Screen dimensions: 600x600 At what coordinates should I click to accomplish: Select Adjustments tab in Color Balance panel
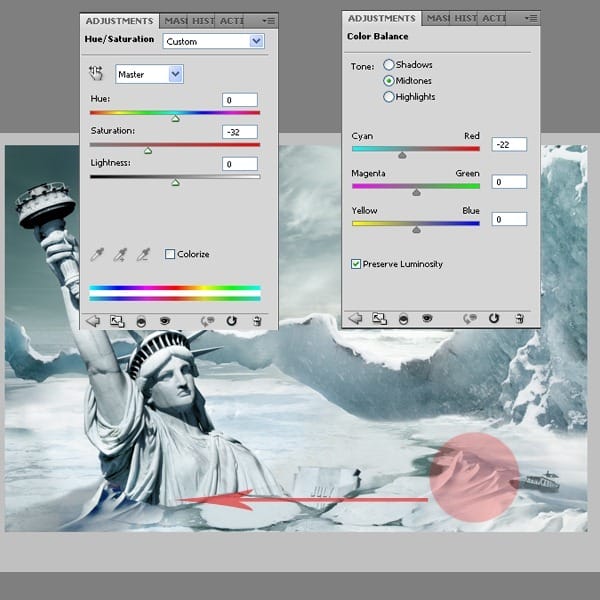coord(382,18)
